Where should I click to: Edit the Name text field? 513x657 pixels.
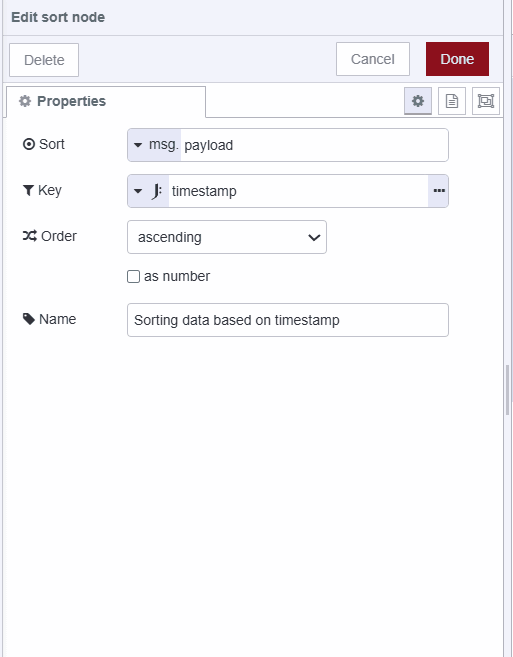click(x=288, y=320)
